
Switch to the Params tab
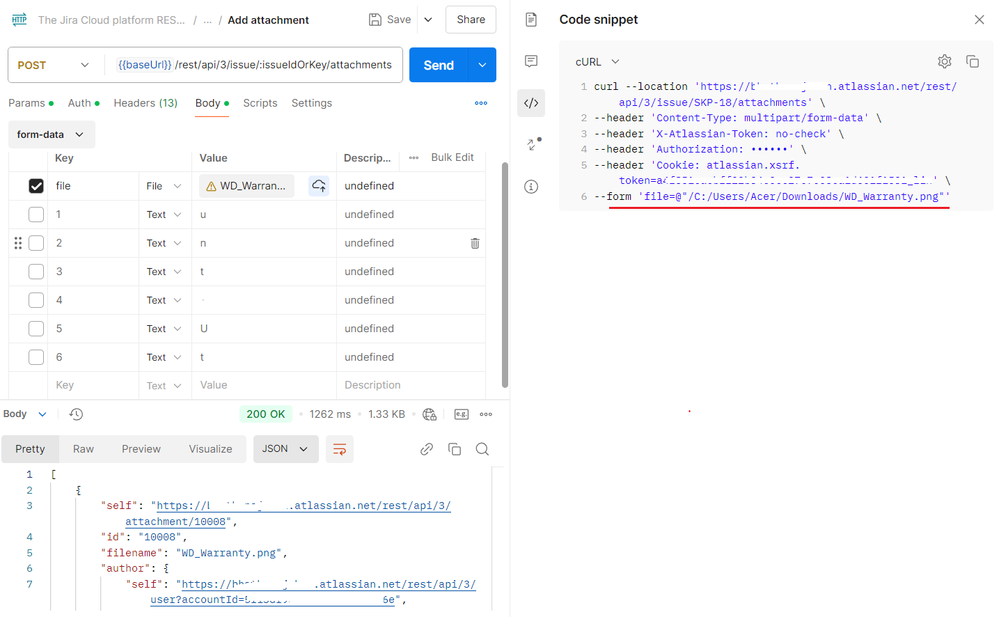31,103
